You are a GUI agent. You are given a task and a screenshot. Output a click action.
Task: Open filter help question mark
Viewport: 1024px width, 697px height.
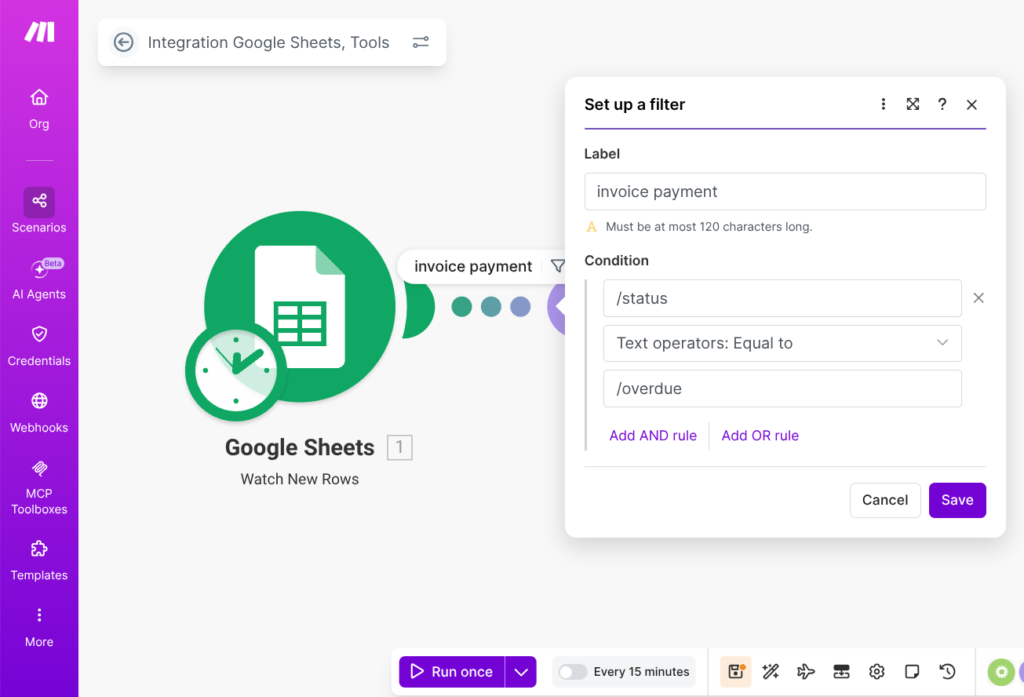click(942, 105)
